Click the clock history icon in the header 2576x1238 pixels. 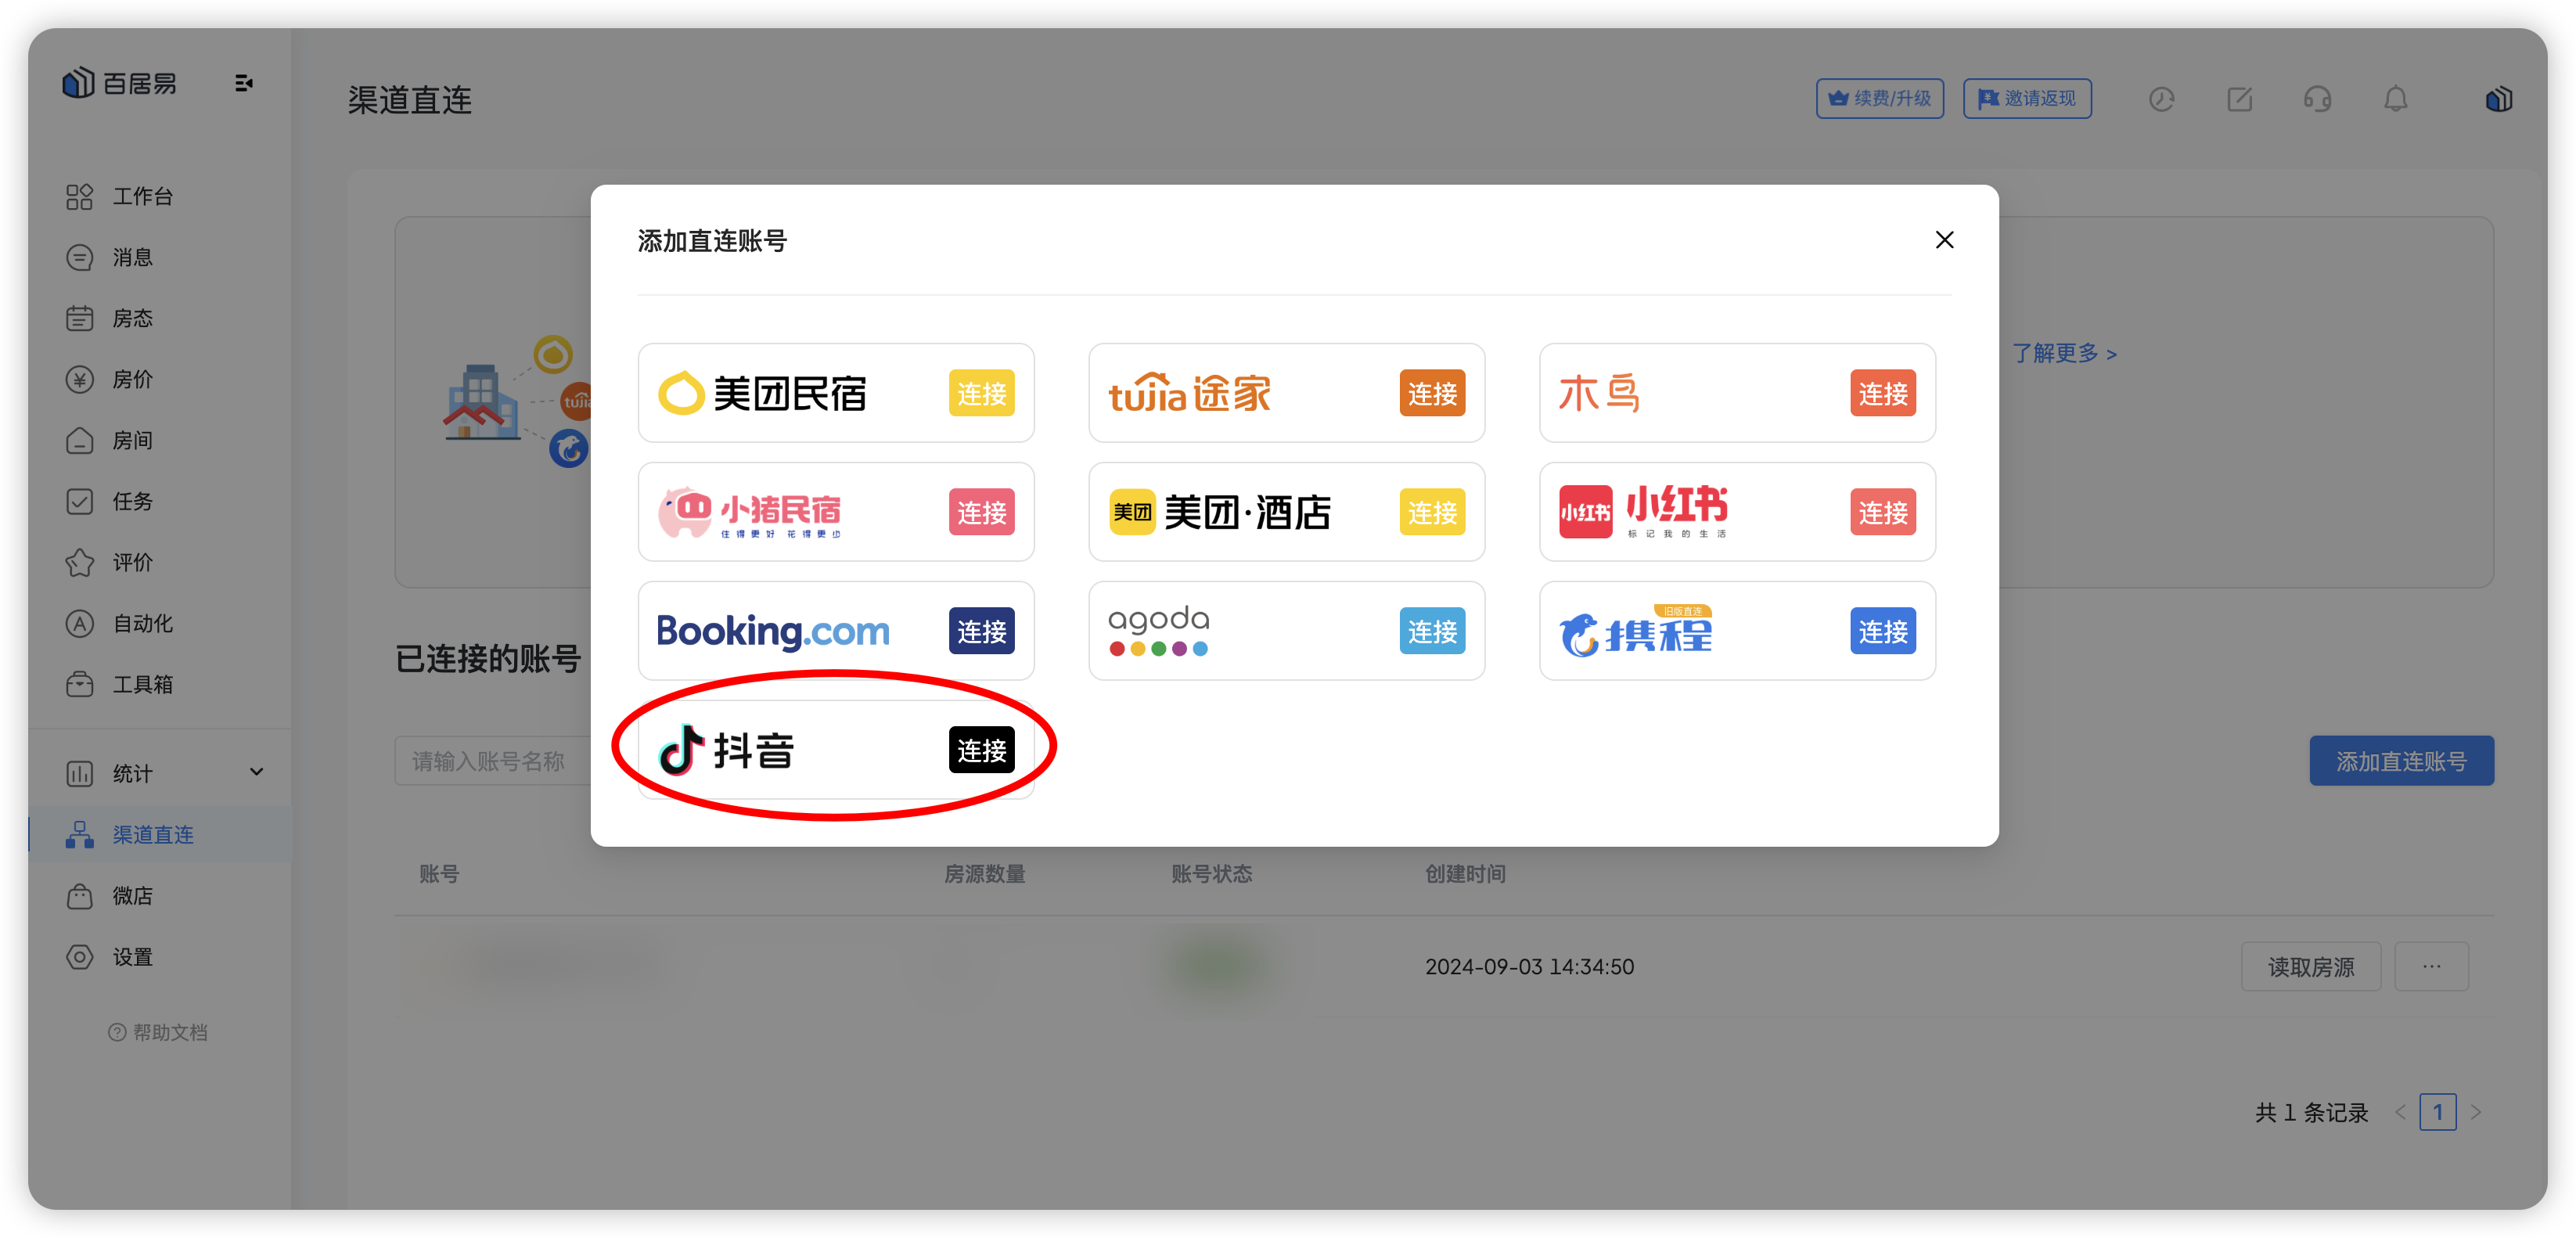pos(2161,99)
